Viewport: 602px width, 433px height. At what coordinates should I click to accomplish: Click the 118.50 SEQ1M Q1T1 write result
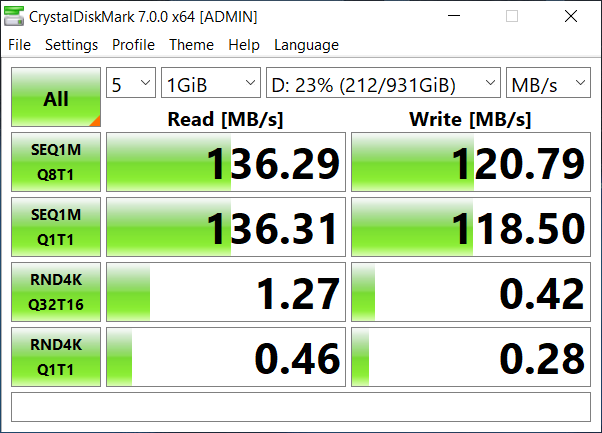click(471, 227)
